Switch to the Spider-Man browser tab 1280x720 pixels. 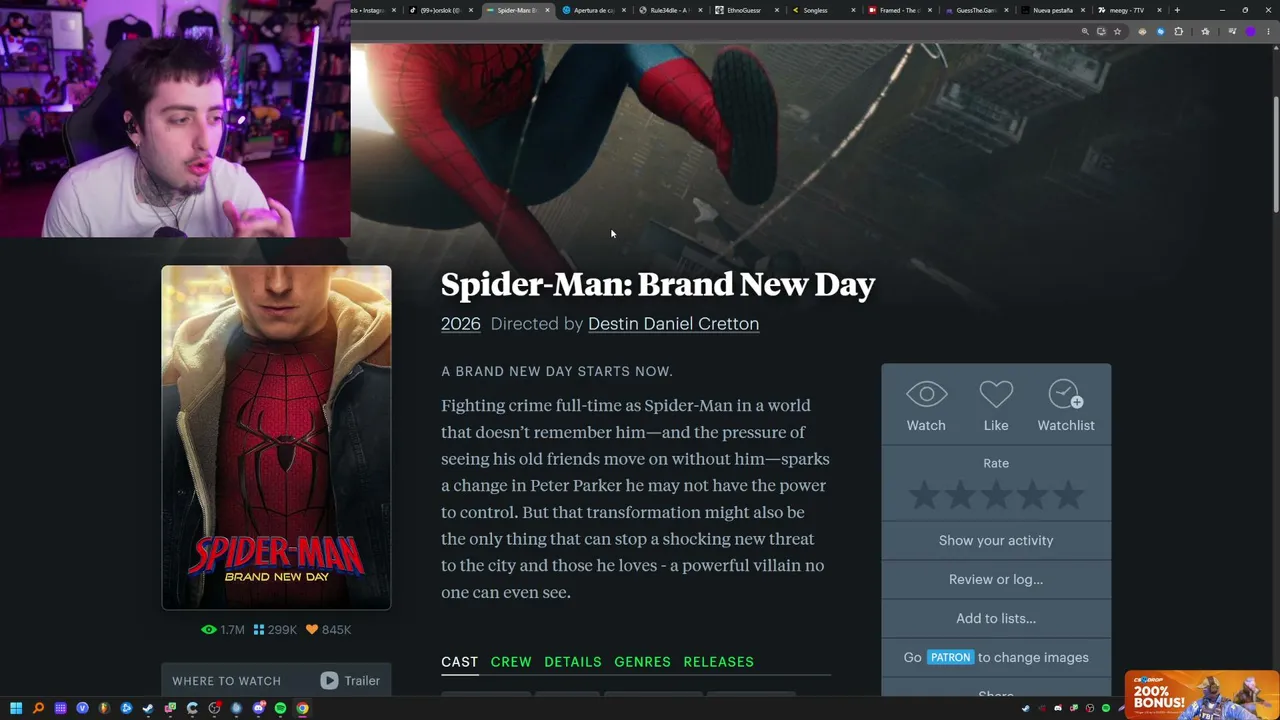point(516,10)
